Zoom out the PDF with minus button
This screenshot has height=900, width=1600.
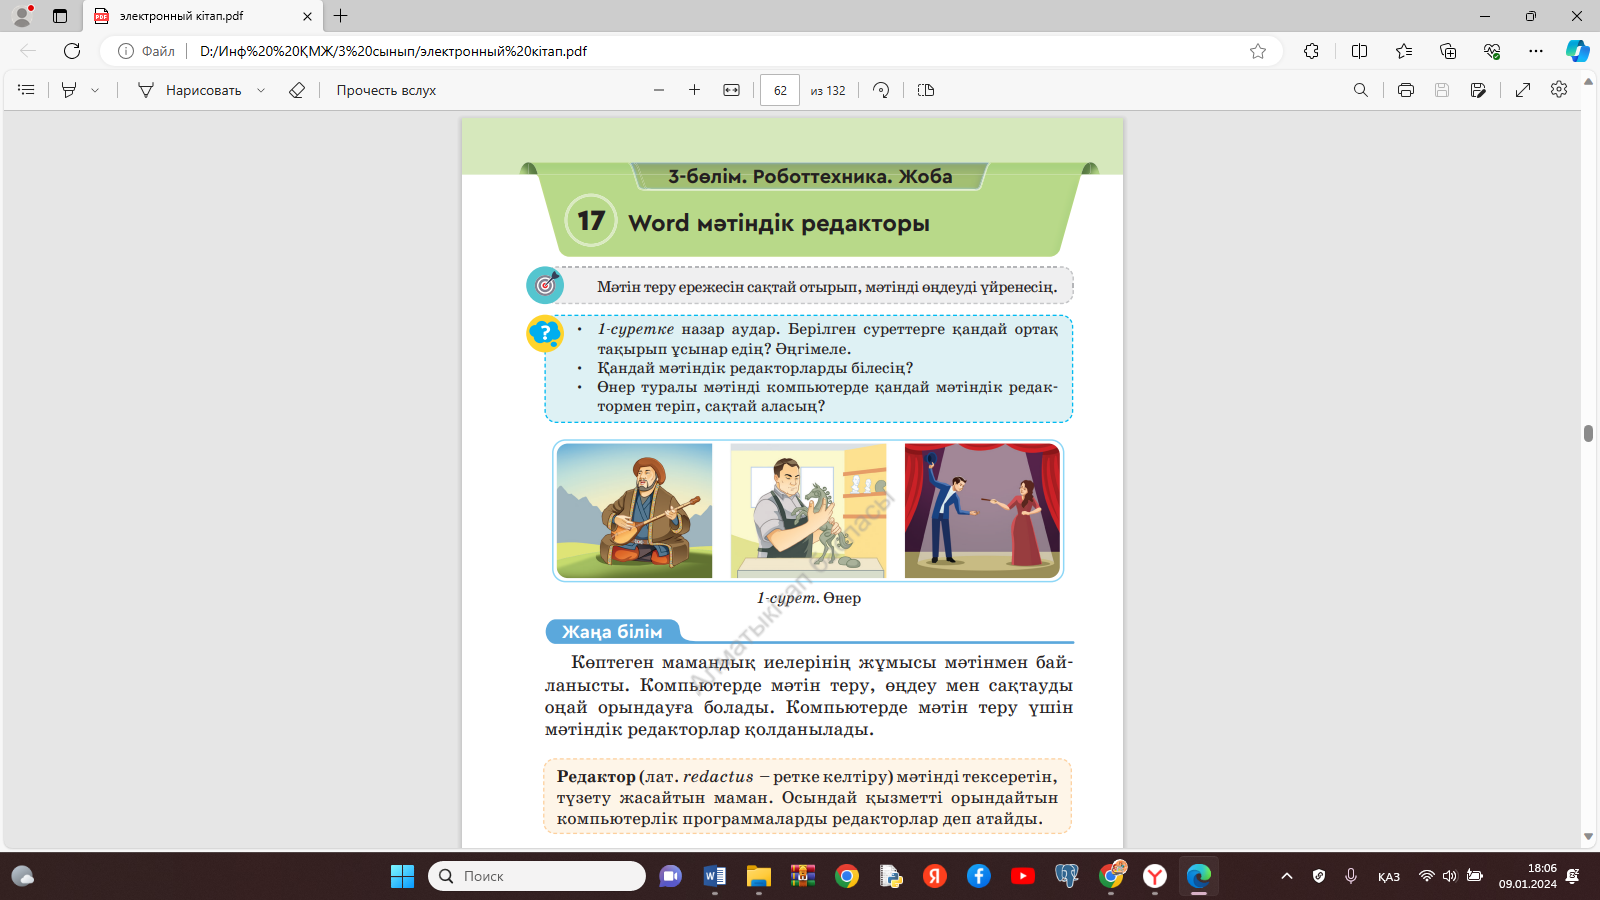click(659, 90)
